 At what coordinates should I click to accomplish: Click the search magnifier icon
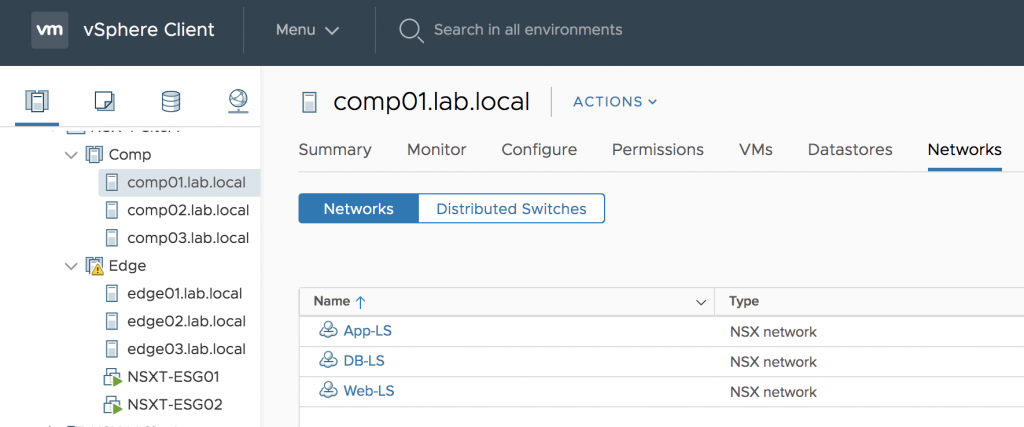pyautogui.click(x=411, y=30)
